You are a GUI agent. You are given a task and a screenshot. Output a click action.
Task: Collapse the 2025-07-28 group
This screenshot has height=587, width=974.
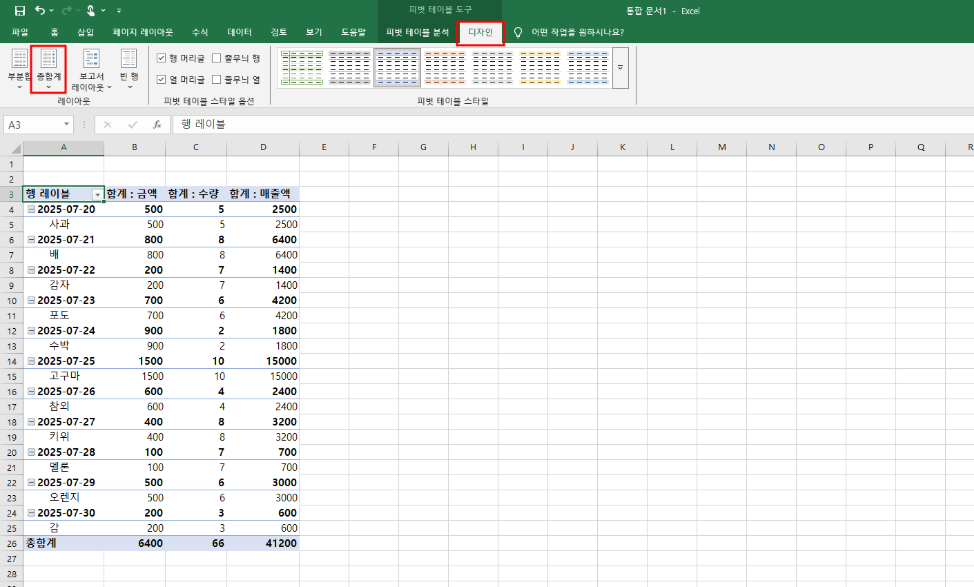point(31,453)
